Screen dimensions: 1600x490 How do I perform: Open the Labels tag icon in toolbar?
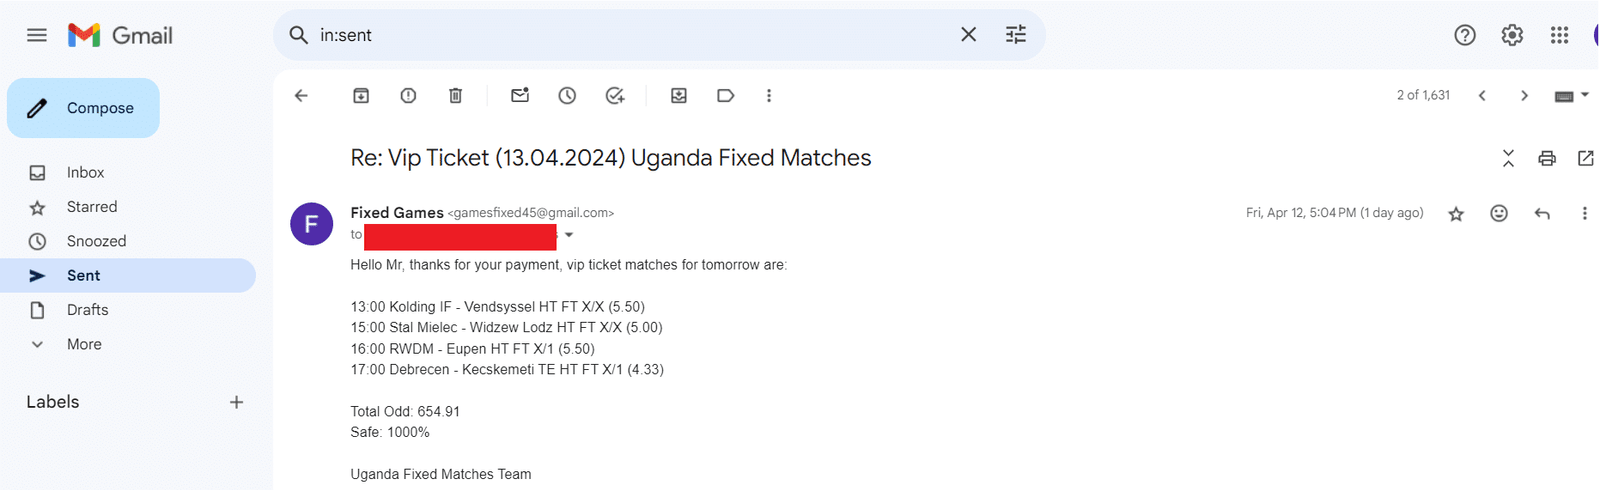coord(726,96)
